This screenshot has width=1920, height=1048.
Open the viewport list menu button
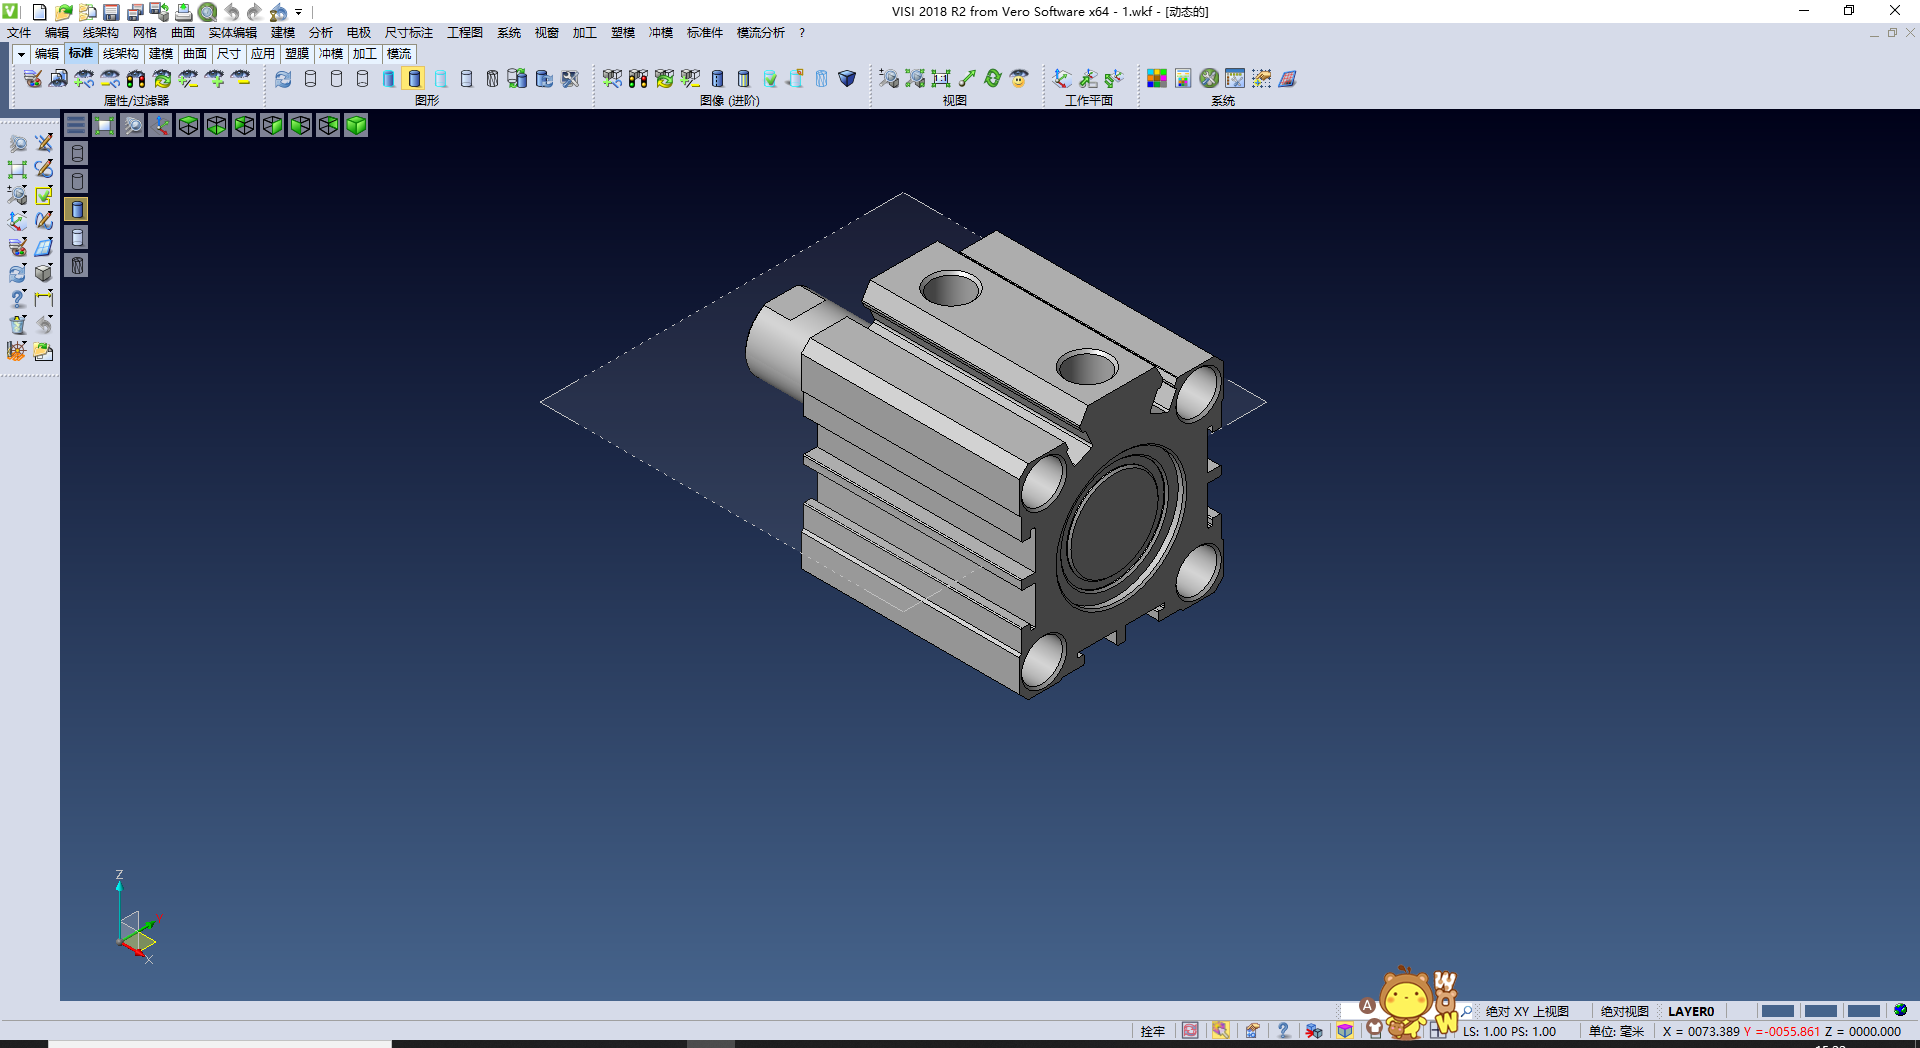[x=76, y=125]
